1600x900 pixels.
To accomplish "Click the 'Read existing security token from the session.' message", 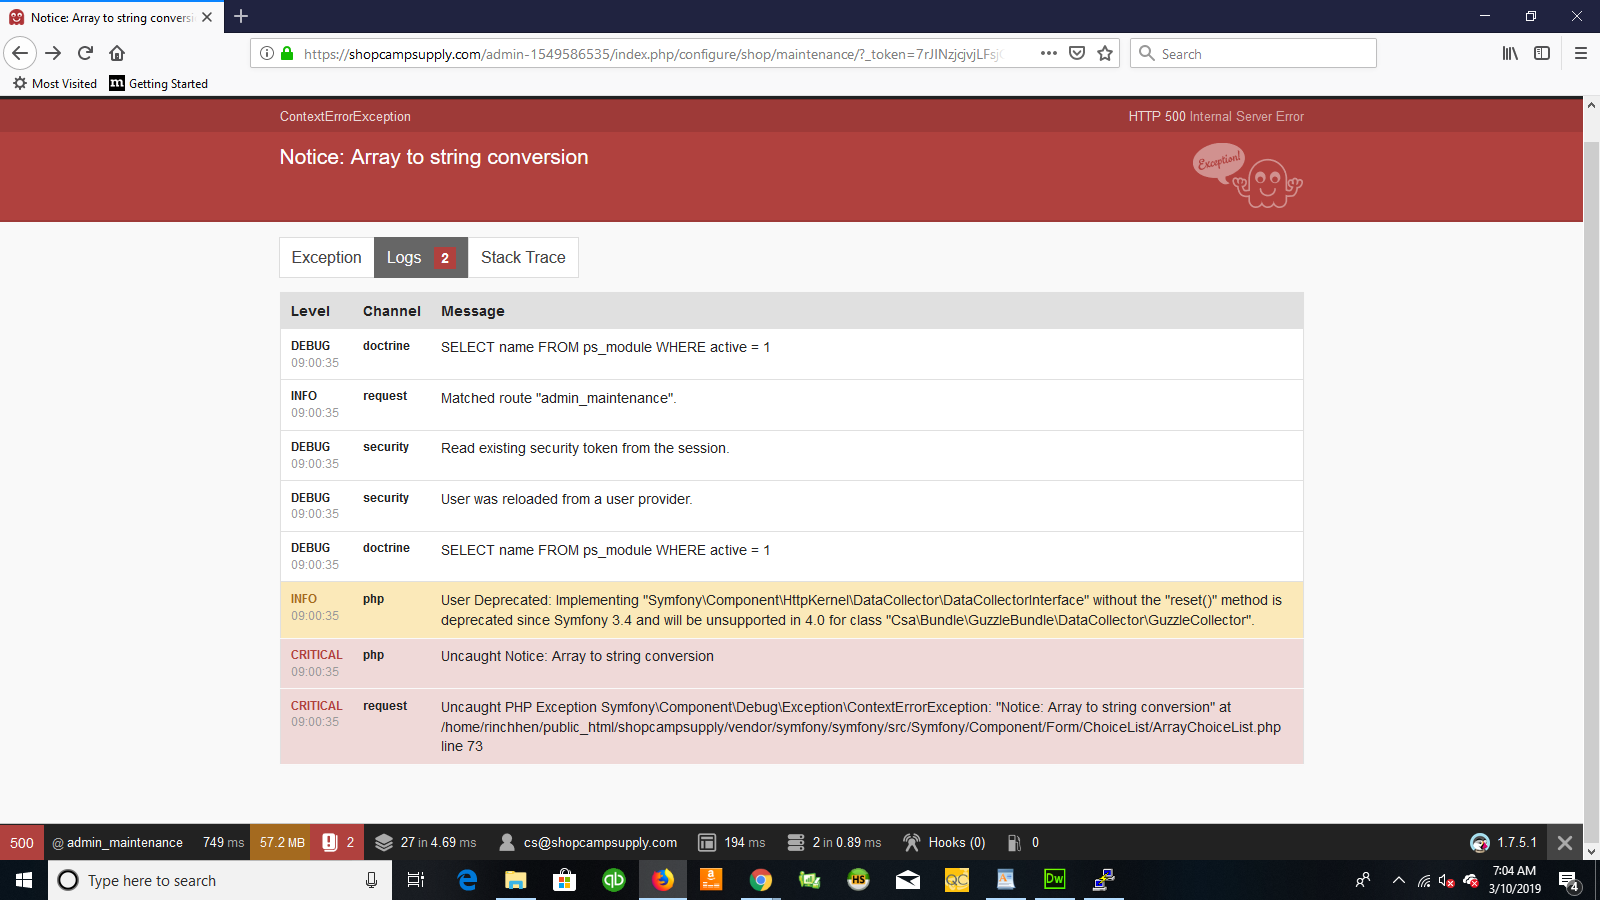I will (x=585, y=448).
